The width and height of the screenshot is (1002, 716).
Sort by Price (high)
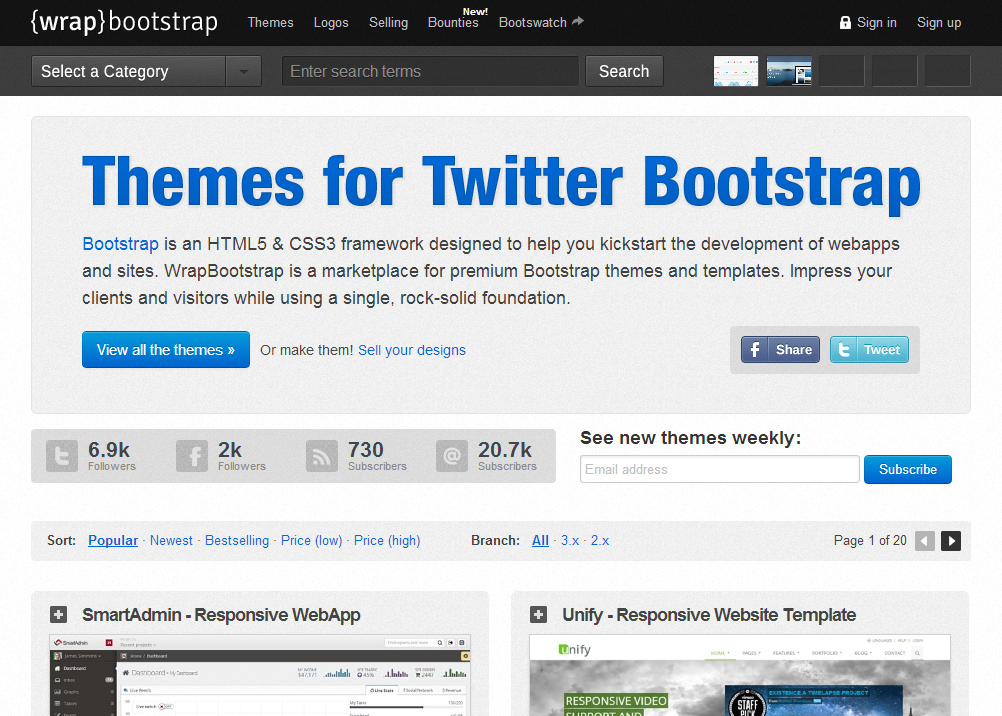click(387, 540)
